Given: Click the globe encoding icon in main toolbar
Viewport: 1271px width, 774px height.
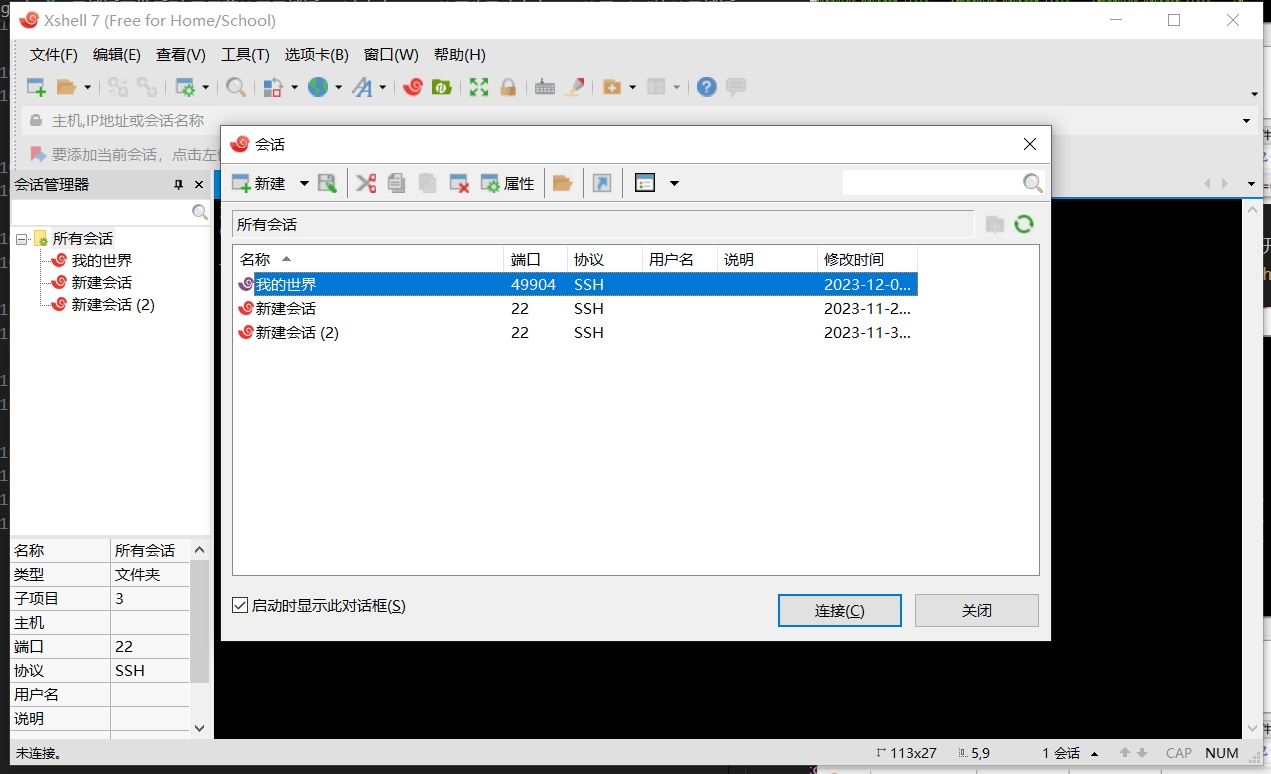Looking at the screenshot, I should coord(318,87).
